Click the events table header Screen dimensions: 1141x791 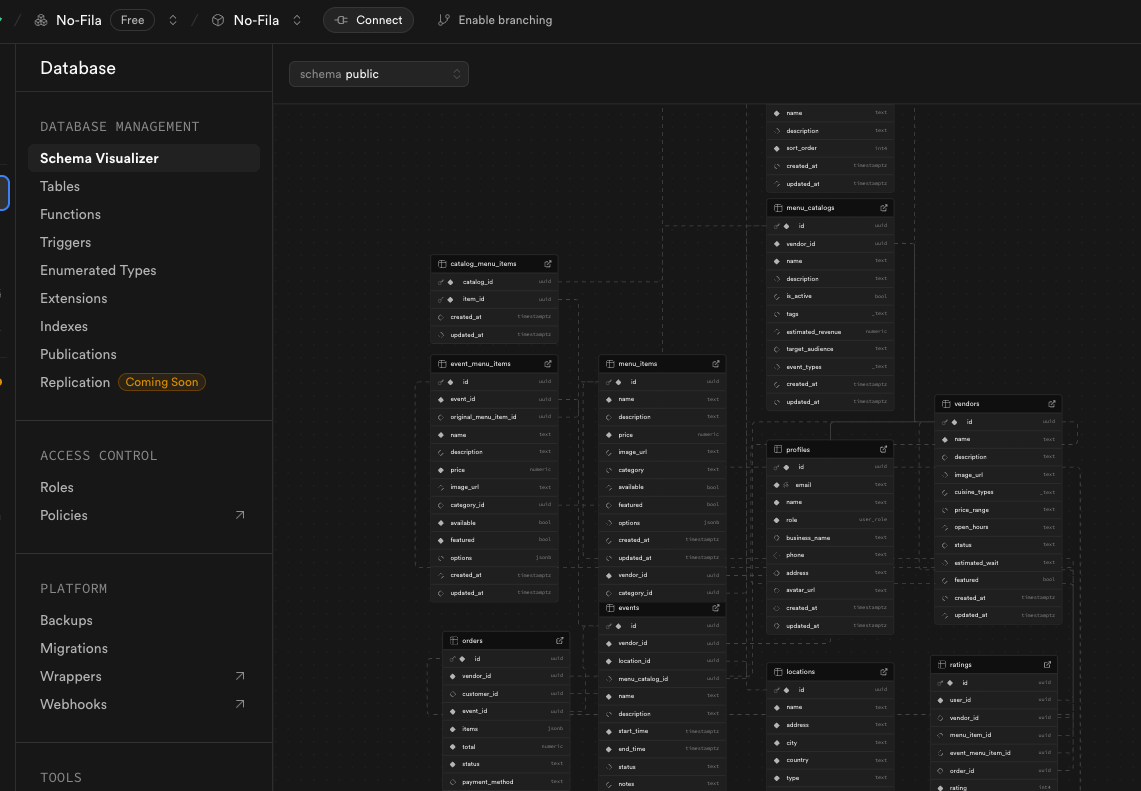pyautogui.click(x=662, y=608)
